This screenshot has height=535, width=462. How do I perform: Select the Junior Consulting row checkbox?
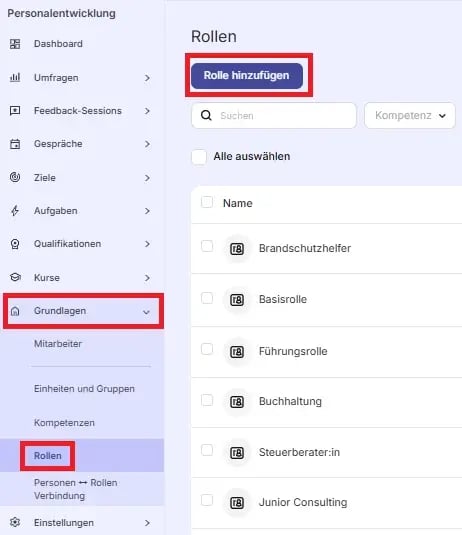pyautogui.click(x=207, y=500)
